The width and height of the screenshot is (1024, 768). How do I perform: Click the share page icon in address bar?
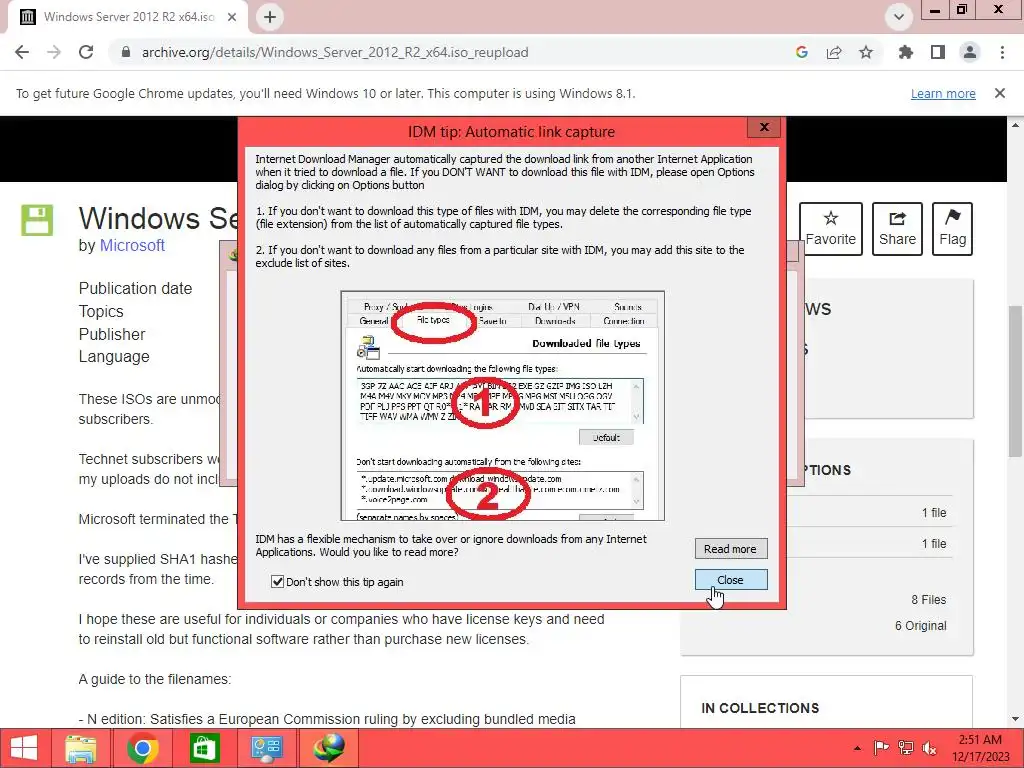click(x=834, y=52)
